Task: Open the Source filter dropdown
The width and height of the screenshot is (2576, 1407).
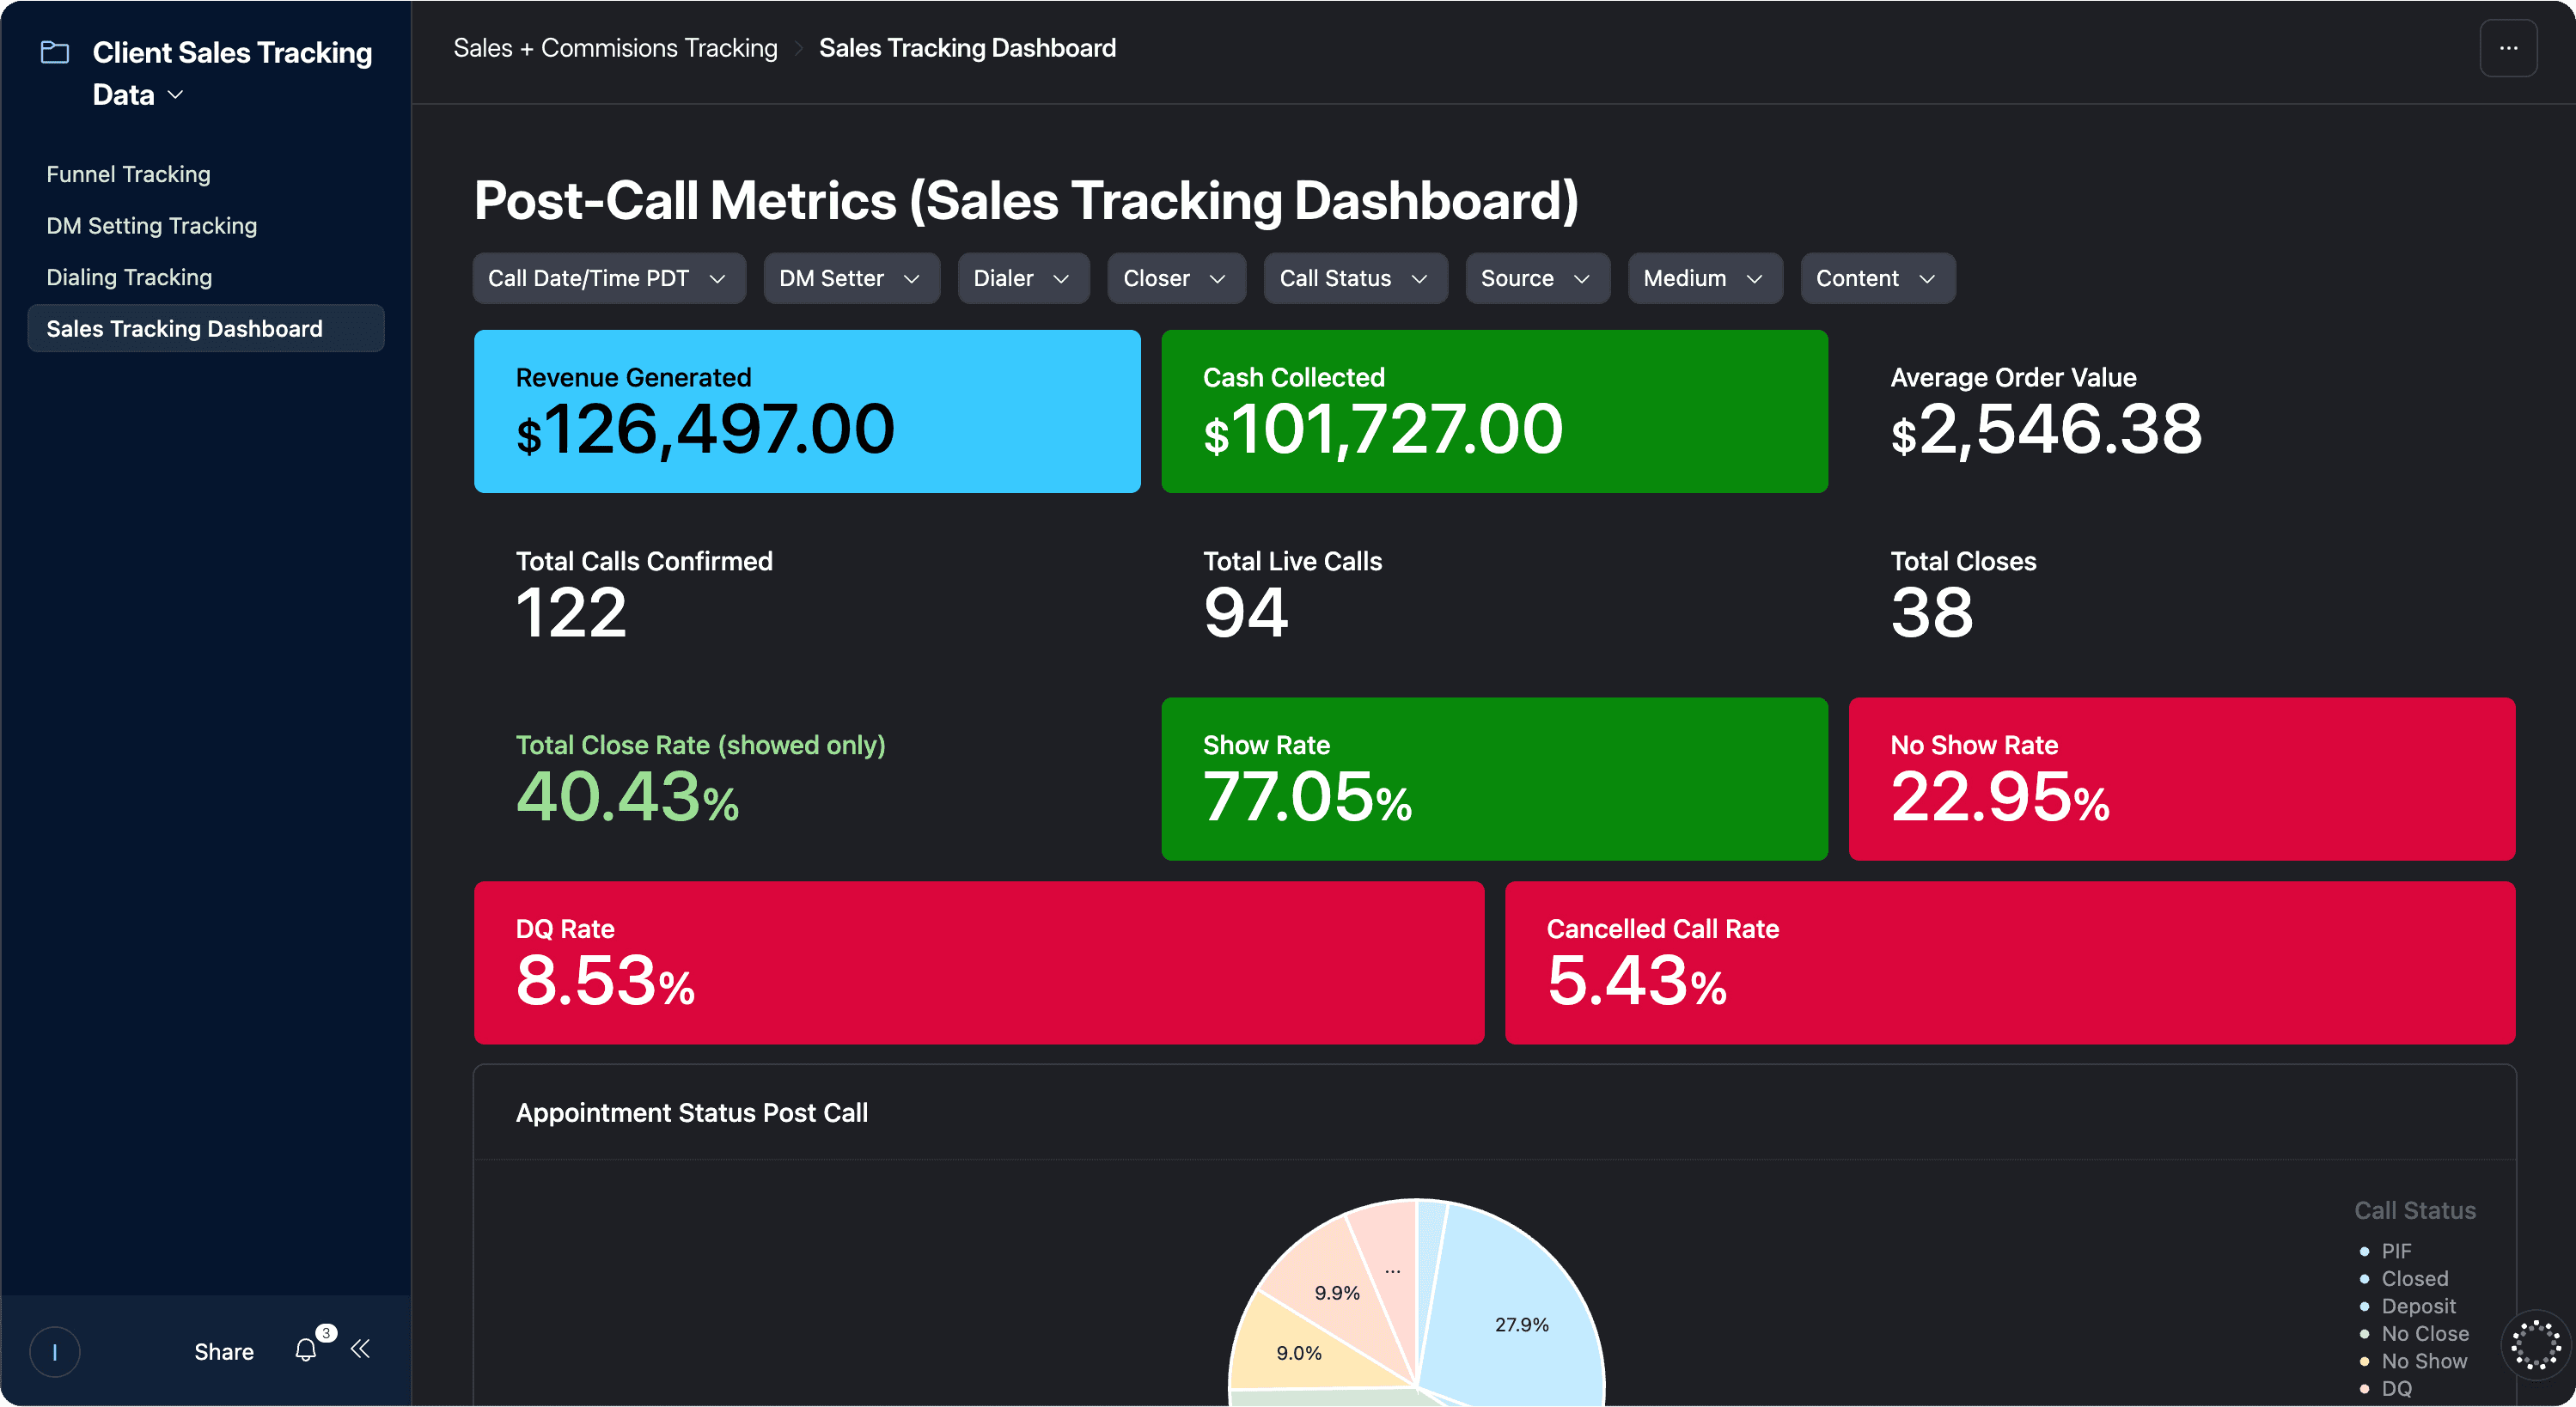Action: coord(1536,278)
